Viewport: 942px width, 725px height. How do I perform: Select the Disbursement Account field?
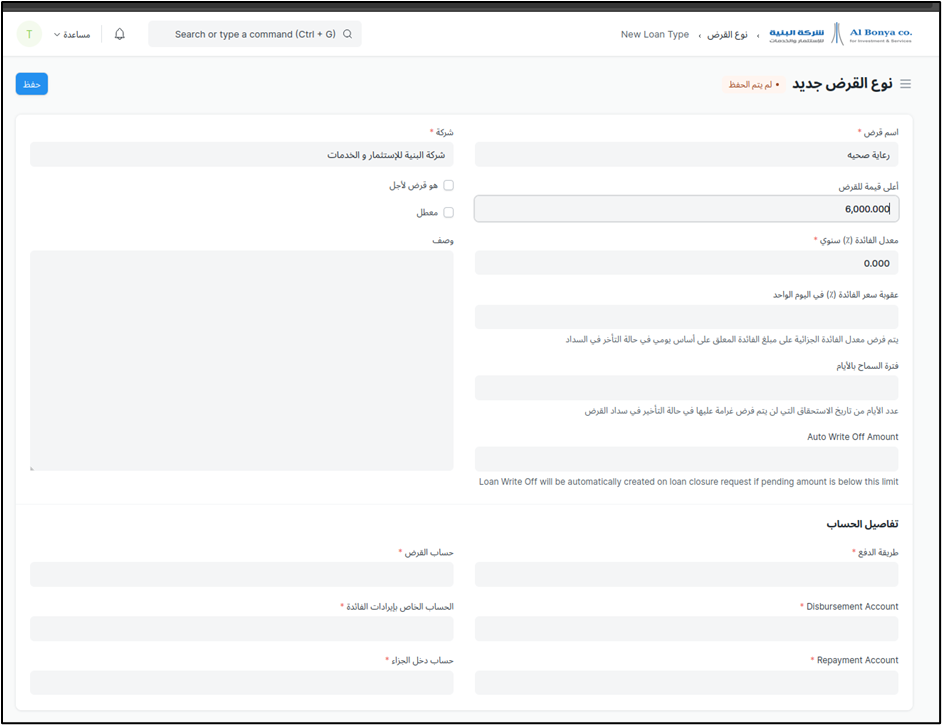[686, 628]
